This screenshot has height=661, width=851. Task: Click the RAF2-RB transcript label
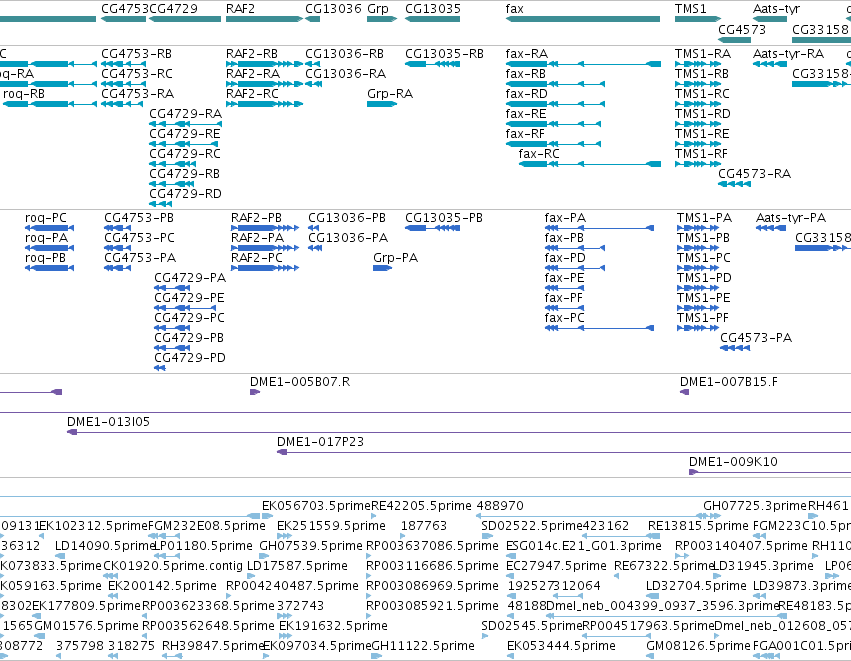[252, 54]
